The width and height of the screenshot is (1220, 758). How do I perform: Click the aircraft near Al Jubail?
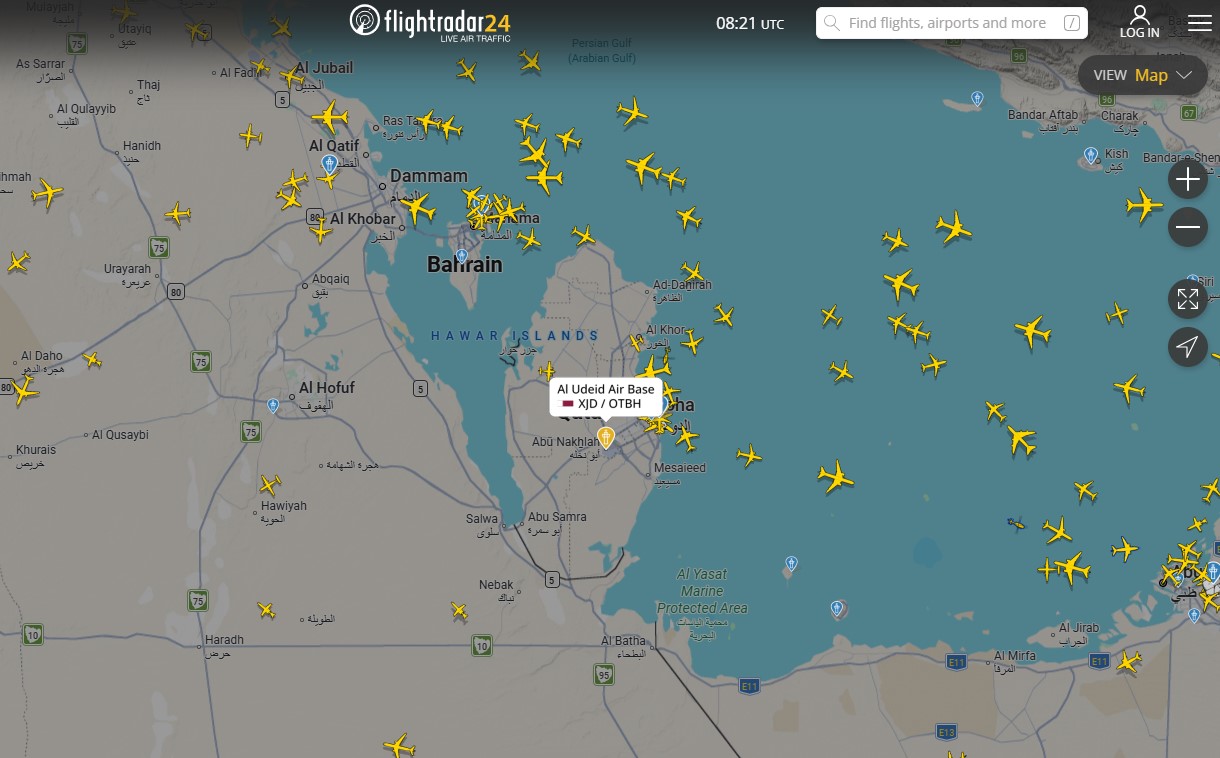click(x=292, y=75)
